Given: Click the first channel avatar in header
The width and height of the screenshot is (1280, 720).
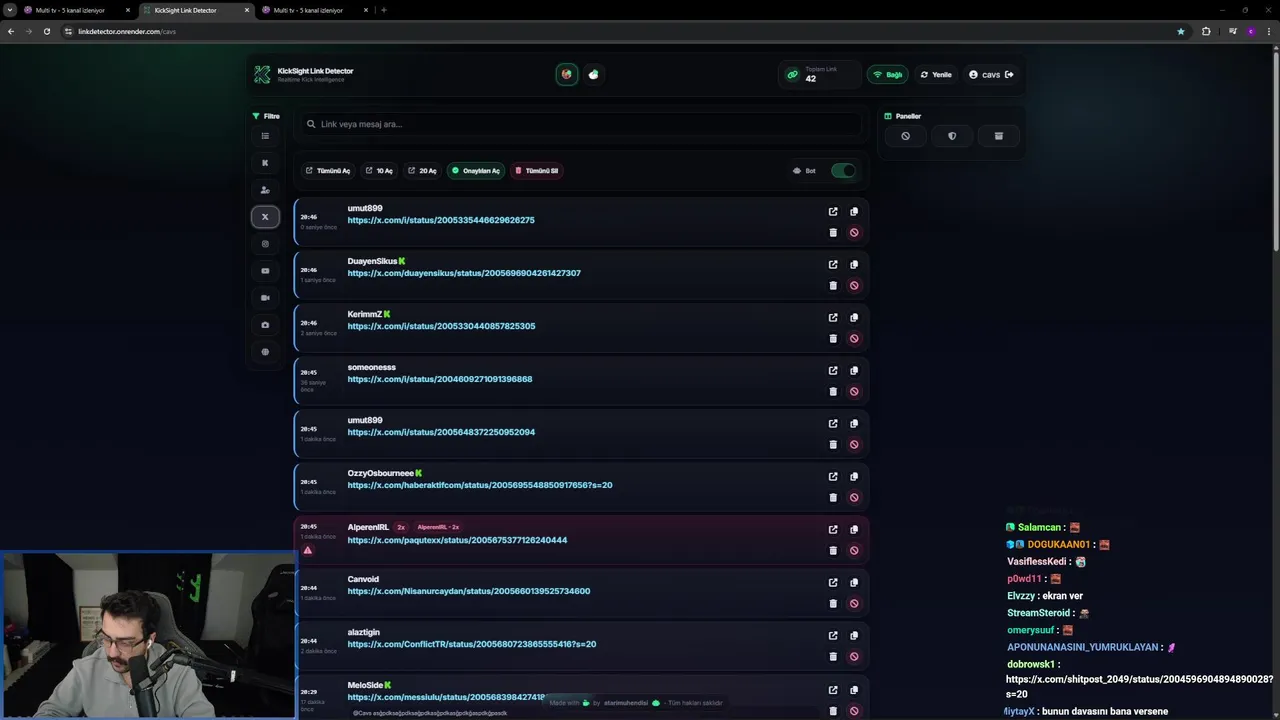Looking at the screenshot, I should point(567,74).
